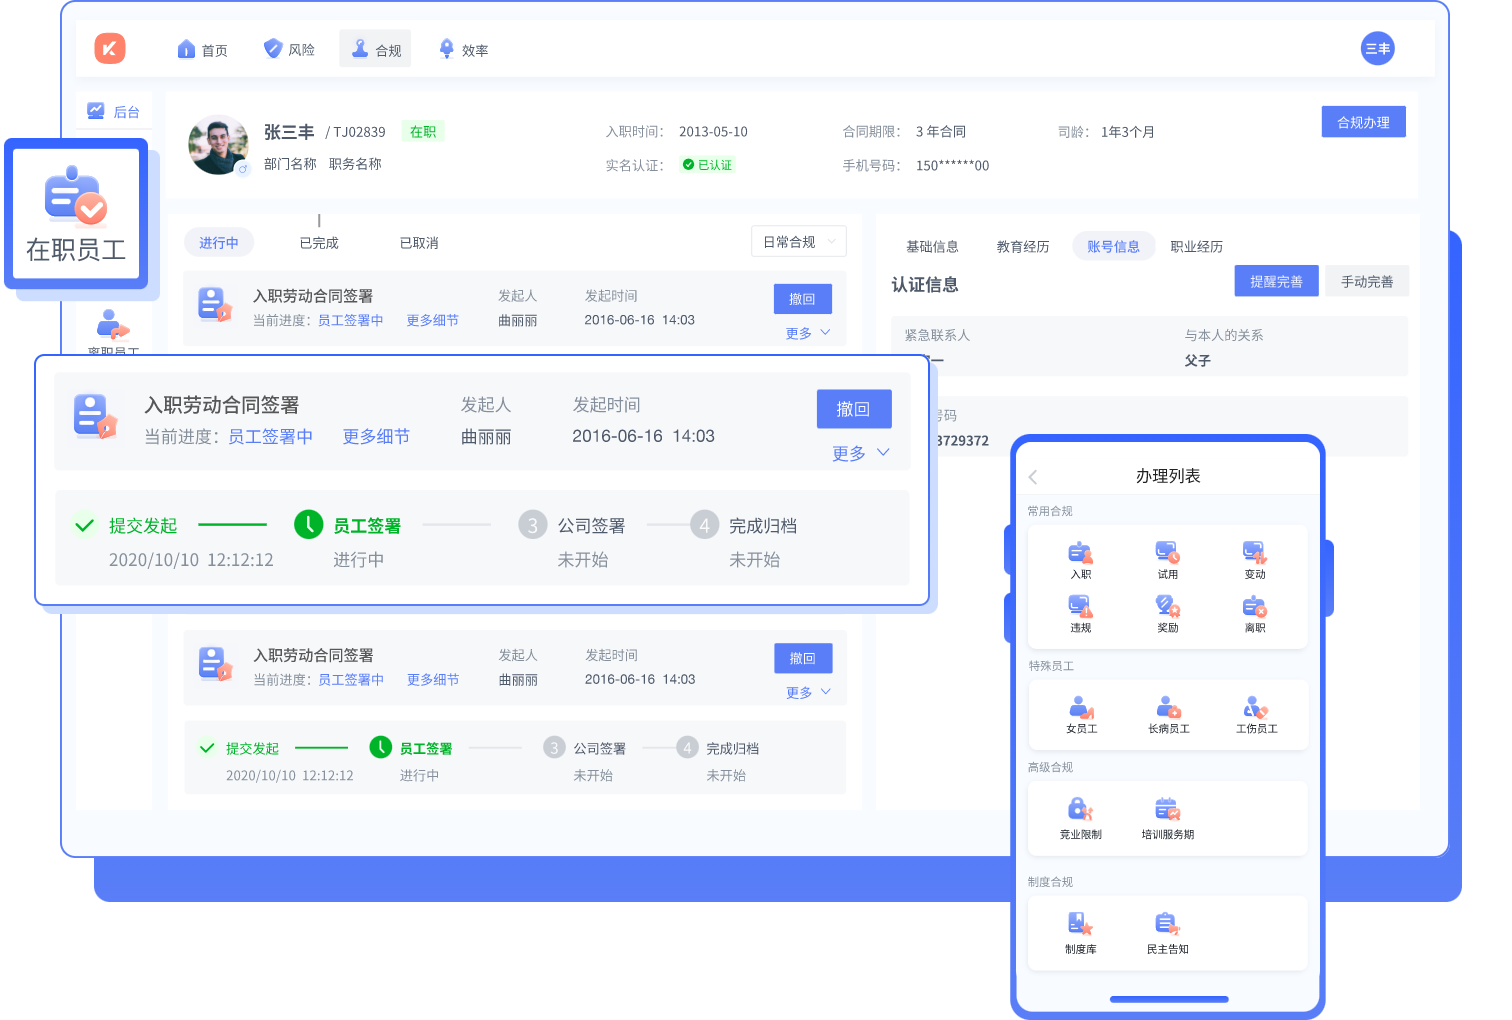1512x1020 pixels.
Task: Click the 合规办理 button
Action: tap(1363, 122)
